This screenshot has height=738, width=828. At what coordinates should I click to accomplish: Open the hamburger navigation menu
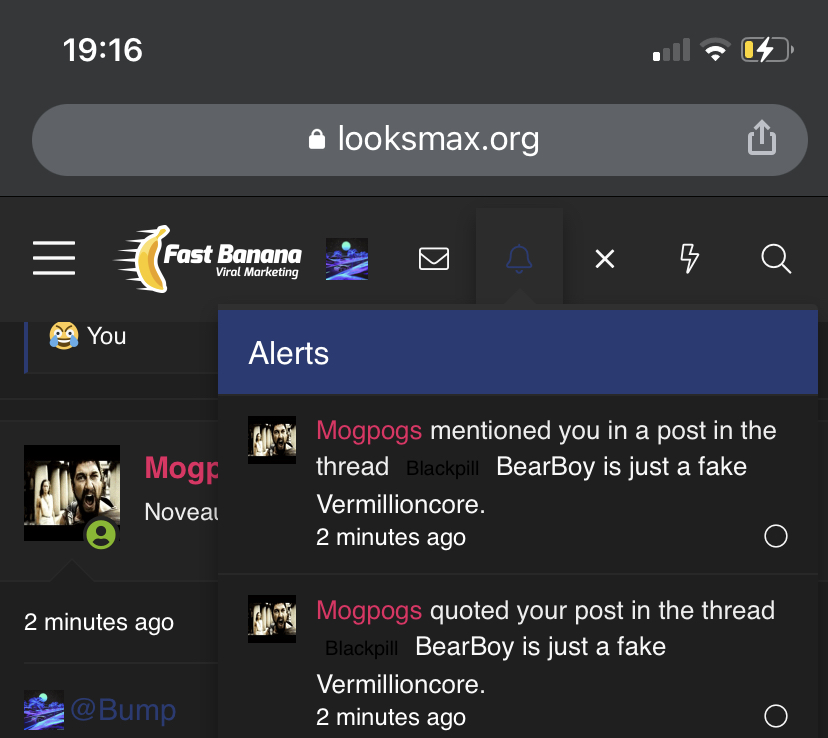54,258
